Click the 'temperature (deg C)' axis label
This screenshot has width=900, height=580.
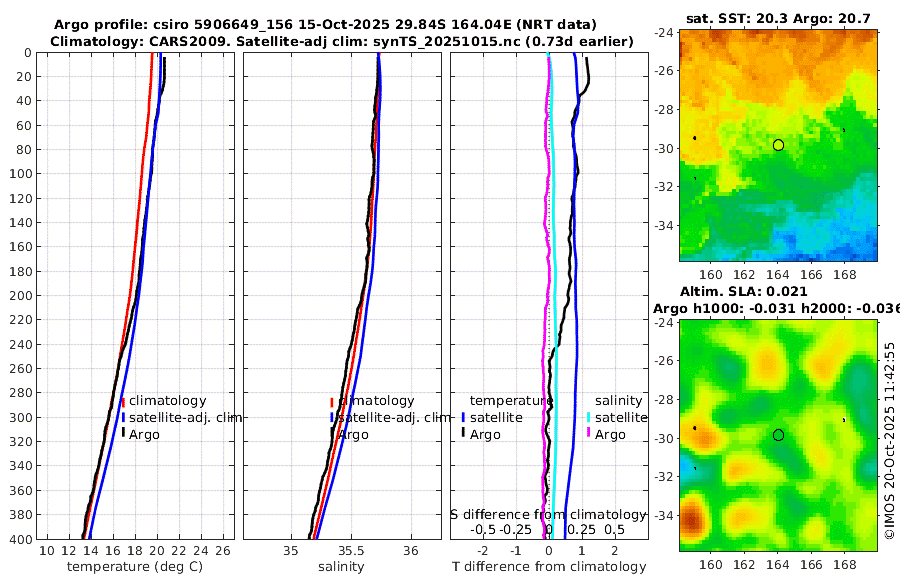point(135,567)
